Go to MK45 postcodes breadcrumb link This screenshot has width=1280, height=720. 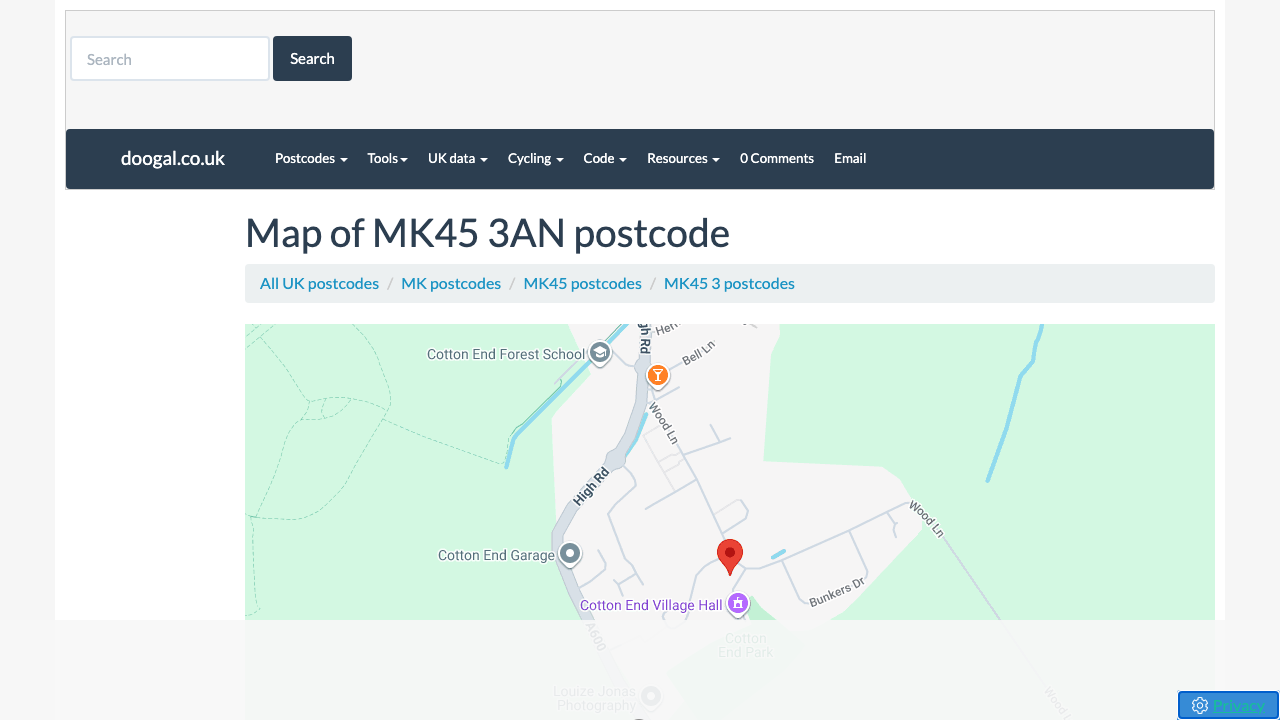582,284
